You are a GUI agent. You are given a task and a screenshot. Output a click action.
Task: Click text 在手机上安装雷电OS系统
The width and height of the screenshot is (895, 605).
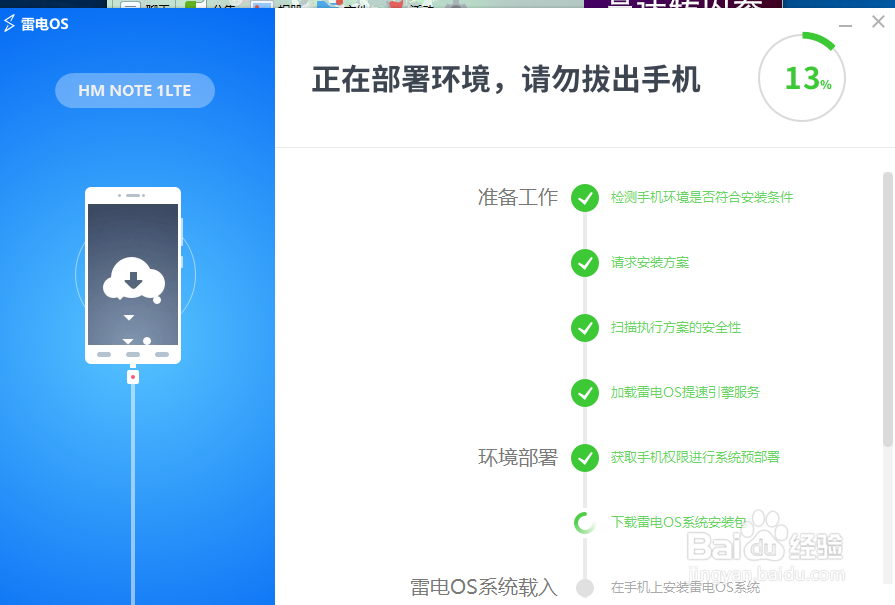pyautogui.click(x=685, y=587)
